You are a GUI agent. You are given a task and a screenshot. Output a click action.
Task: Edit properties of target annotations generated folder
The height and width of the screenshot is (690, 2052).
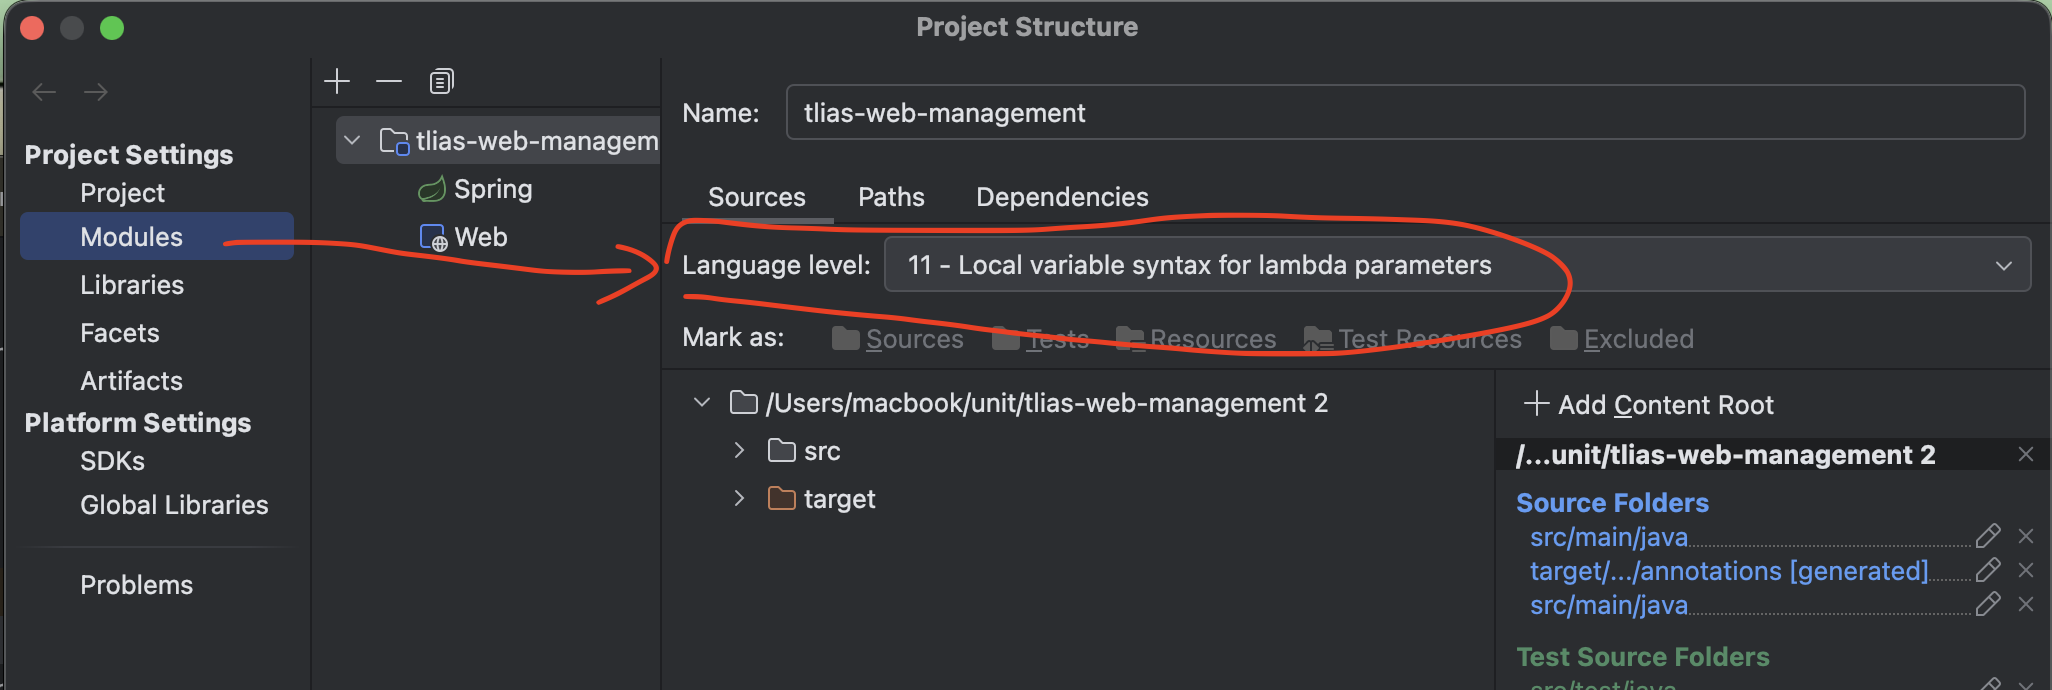pos(1988,570)
